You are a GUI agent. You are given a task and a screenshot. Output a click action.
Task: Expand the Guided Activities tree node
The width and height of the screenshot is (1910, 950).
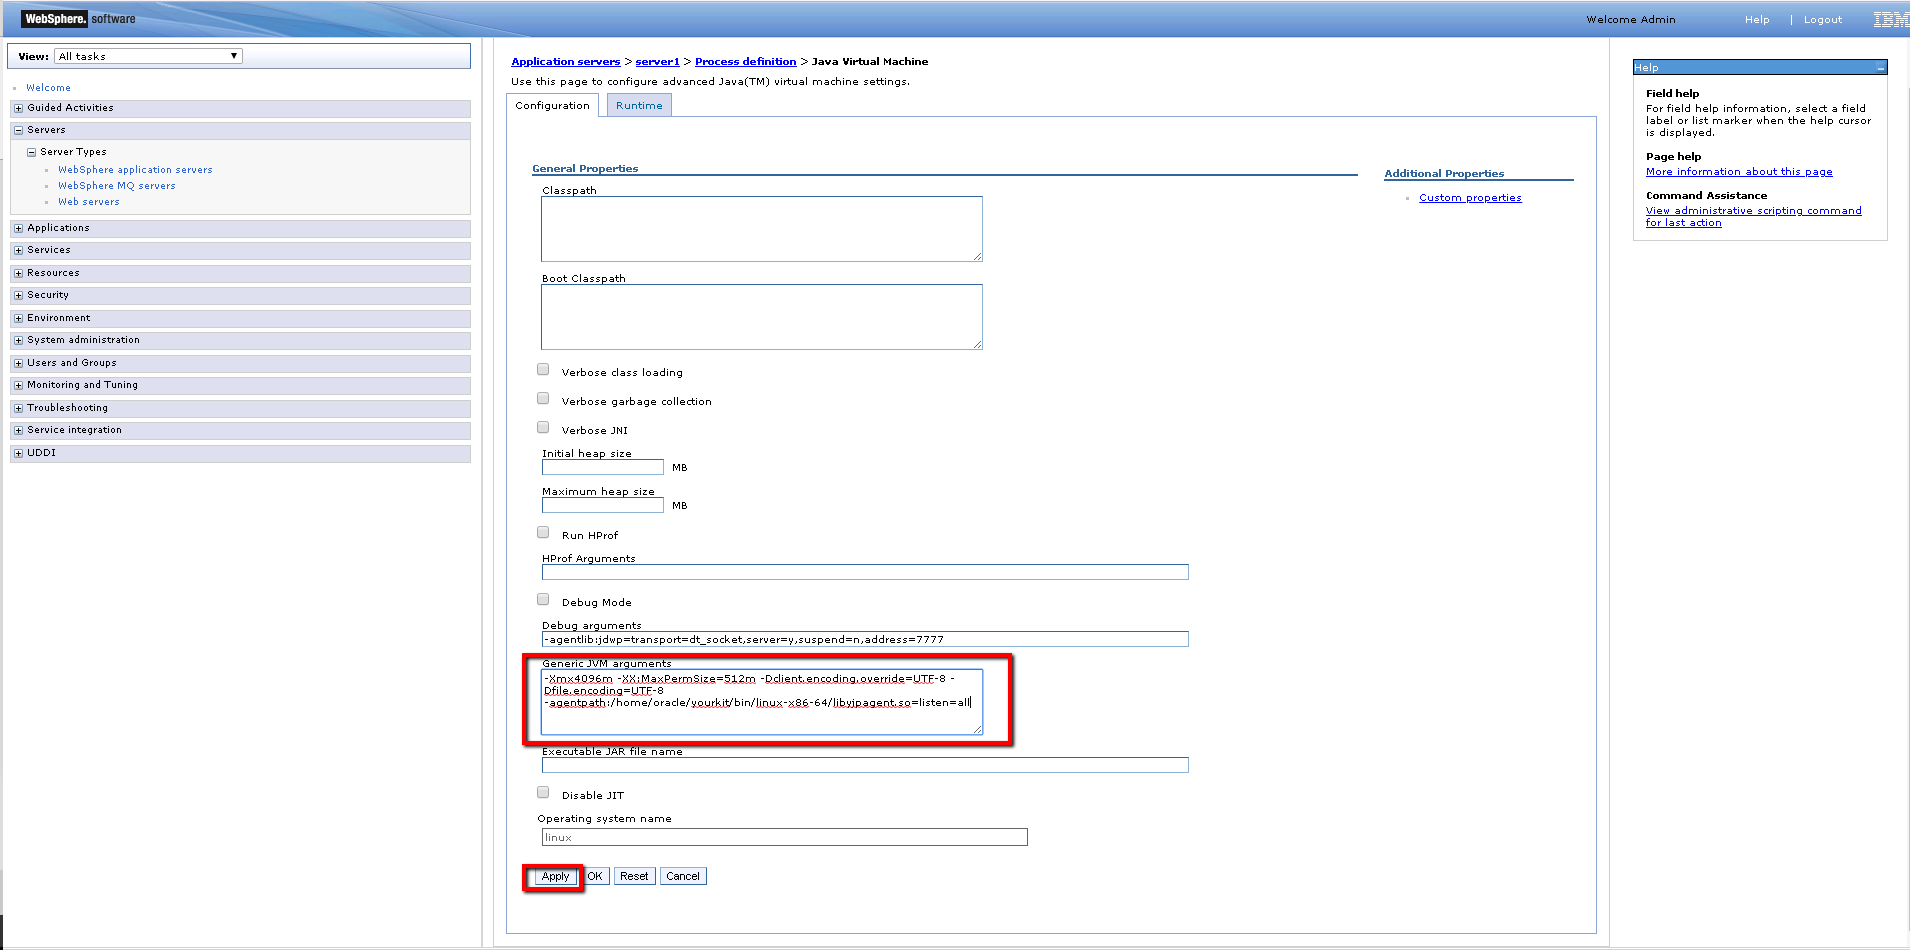tap(18, 108)
